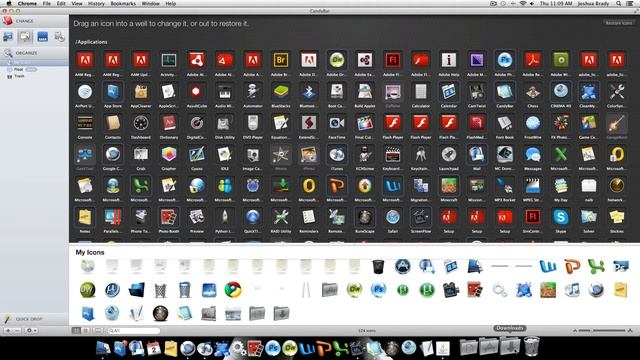Image resolution: width=640 pixels, height=360 pixels.
Task: Open the Trash in the Dock
Action: [531, 347]
